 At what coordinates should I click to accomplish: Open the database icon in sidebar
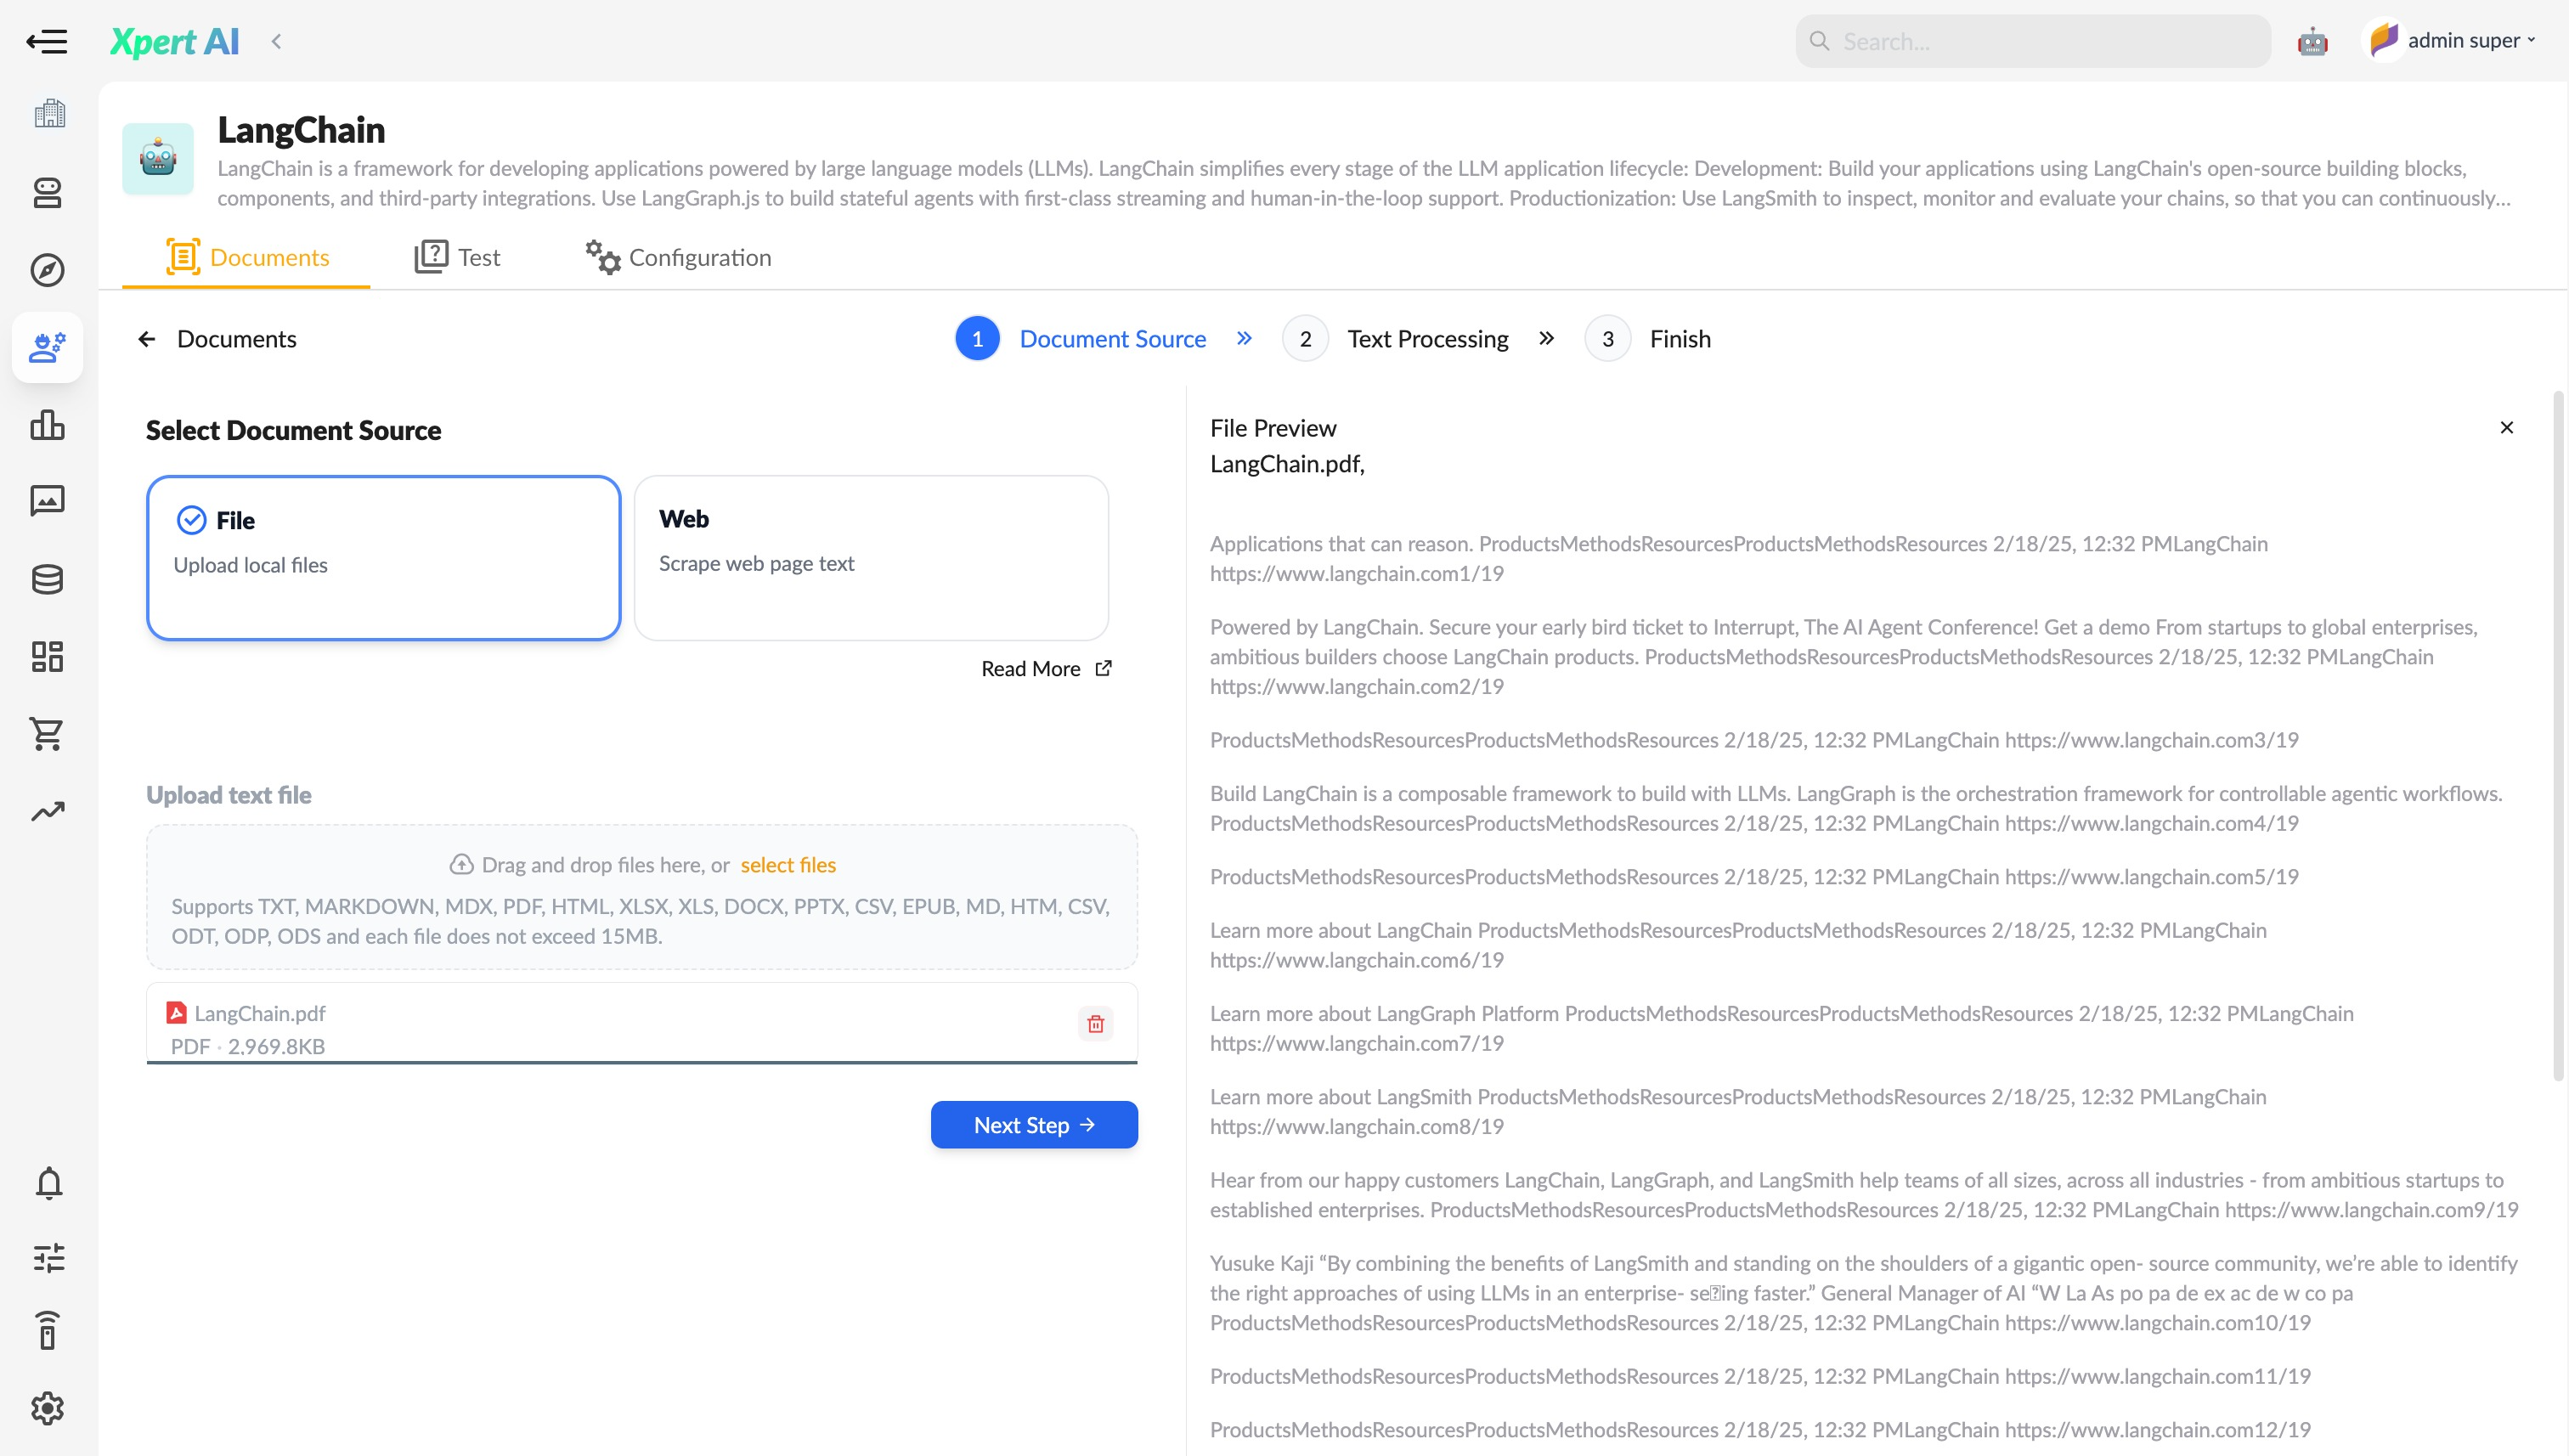pos(48,579)
